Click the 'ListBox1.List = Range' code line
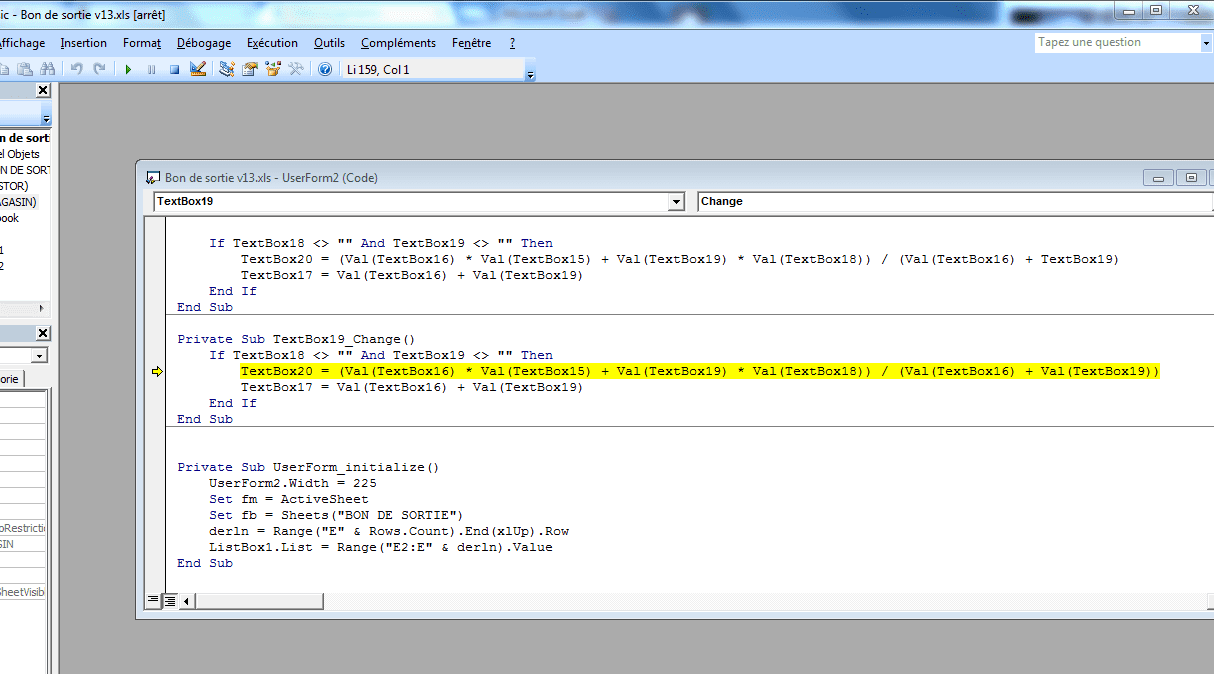Image resolution: width=1214 pixels, height=674 pixels. click(381, 547)
